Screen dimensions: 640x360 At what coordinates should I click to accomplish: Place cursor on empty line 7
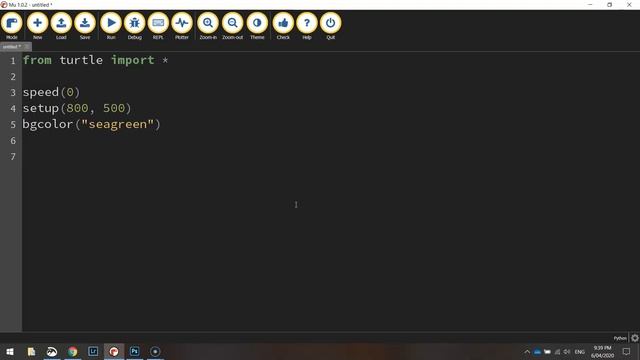coord(331,156)
